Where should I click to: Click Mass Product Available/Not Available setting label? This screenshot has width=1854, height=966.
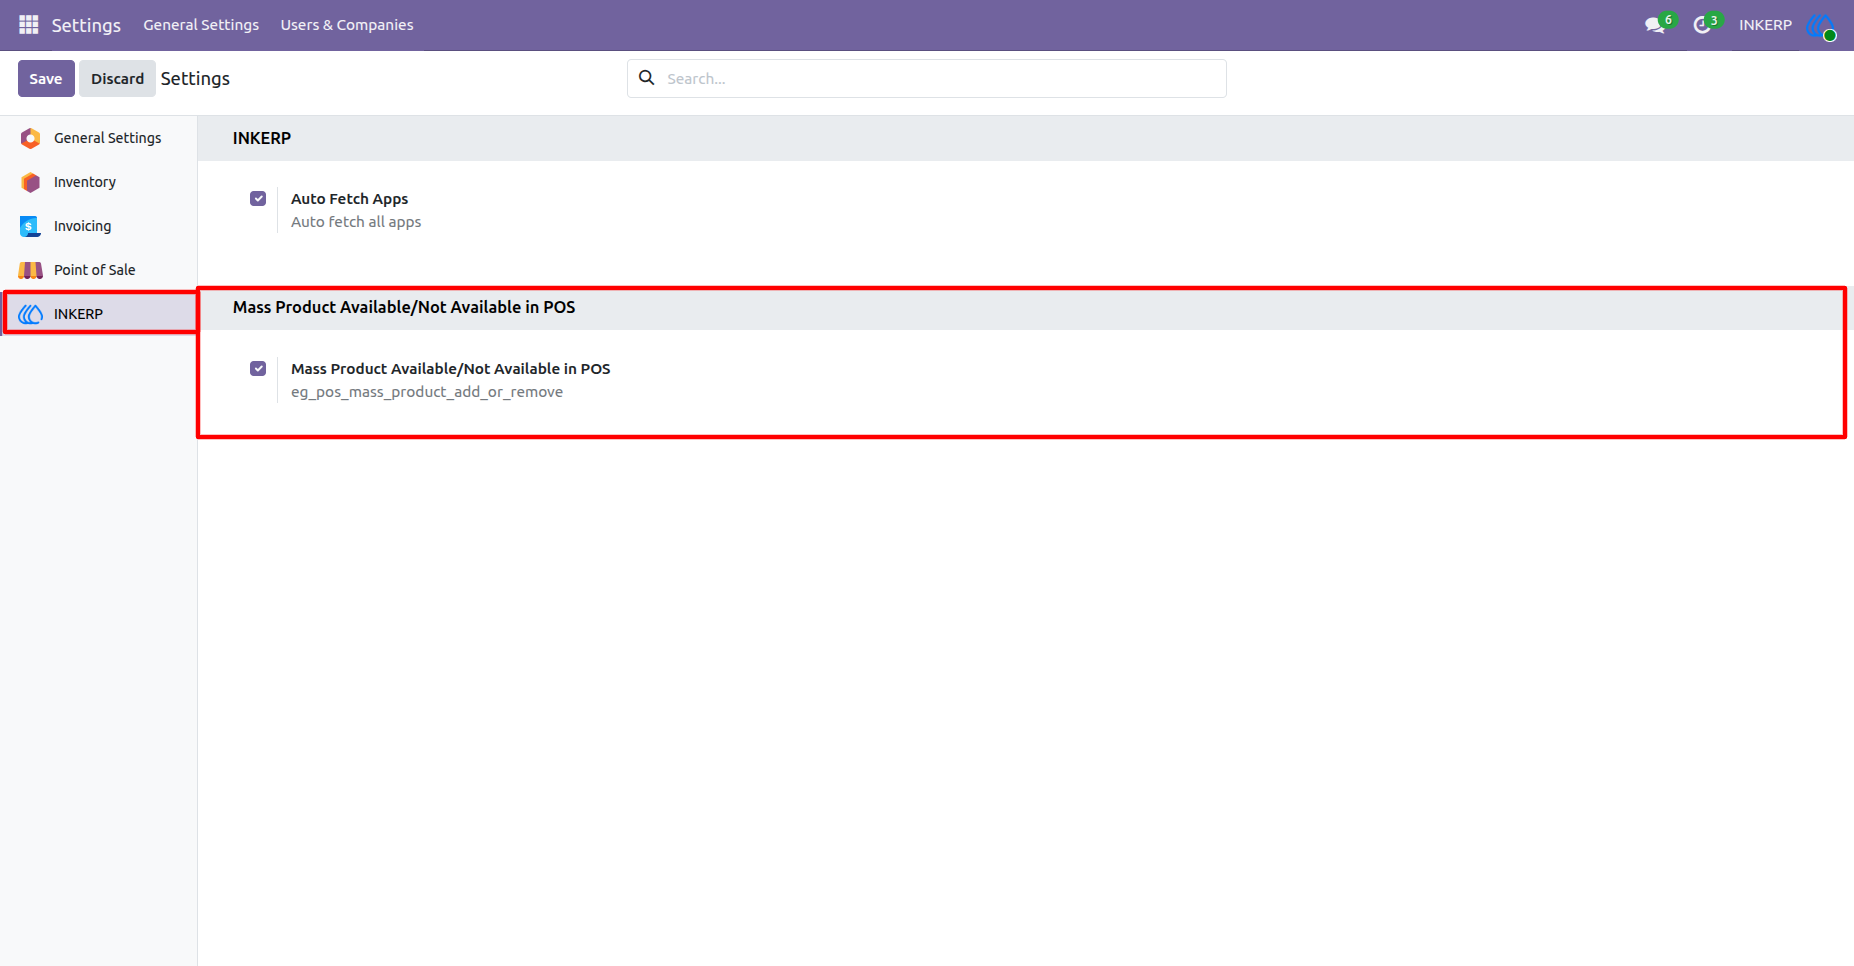point(450,369)
